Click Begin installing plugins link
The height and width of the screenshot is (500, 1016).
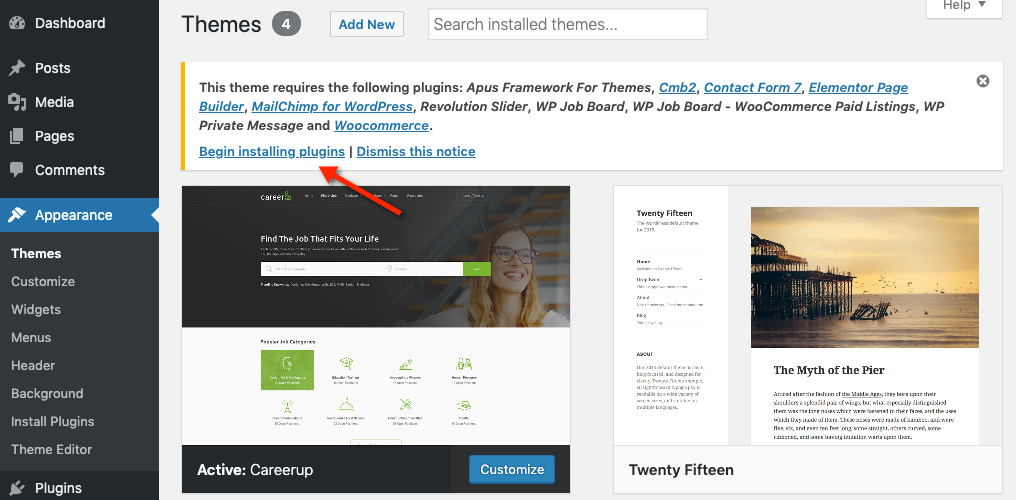coord(272,151)
